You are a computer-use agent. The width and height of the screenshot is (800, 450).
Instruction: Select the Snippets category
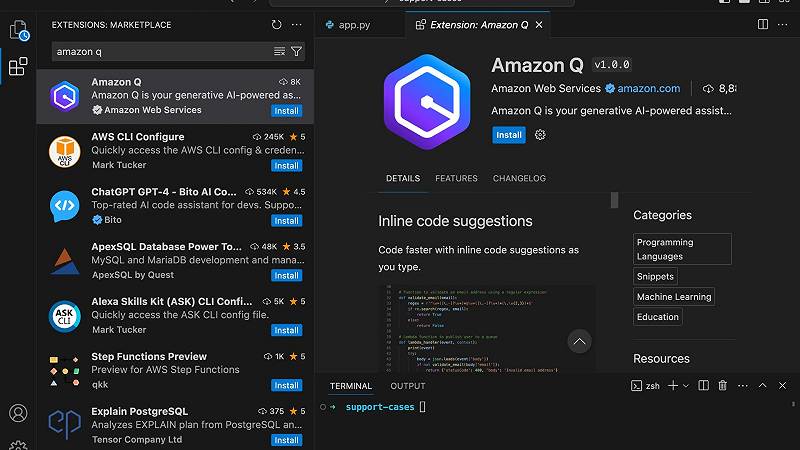tap(655, 277)
